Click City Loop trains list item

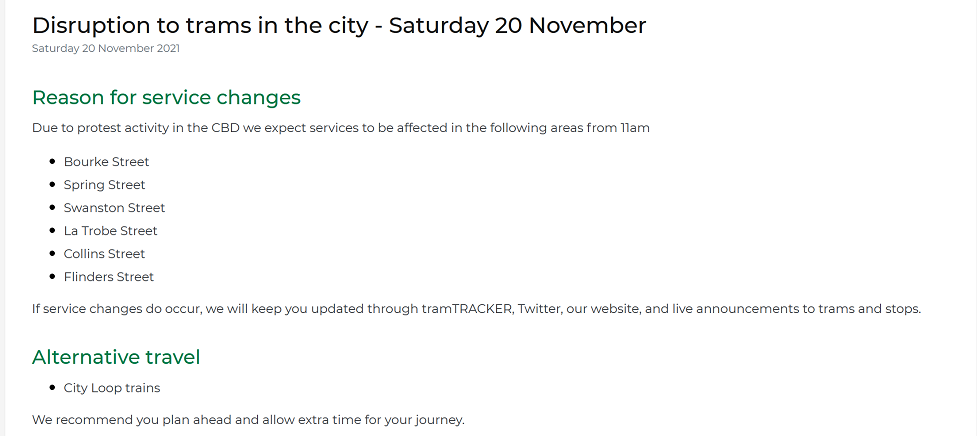112,388
